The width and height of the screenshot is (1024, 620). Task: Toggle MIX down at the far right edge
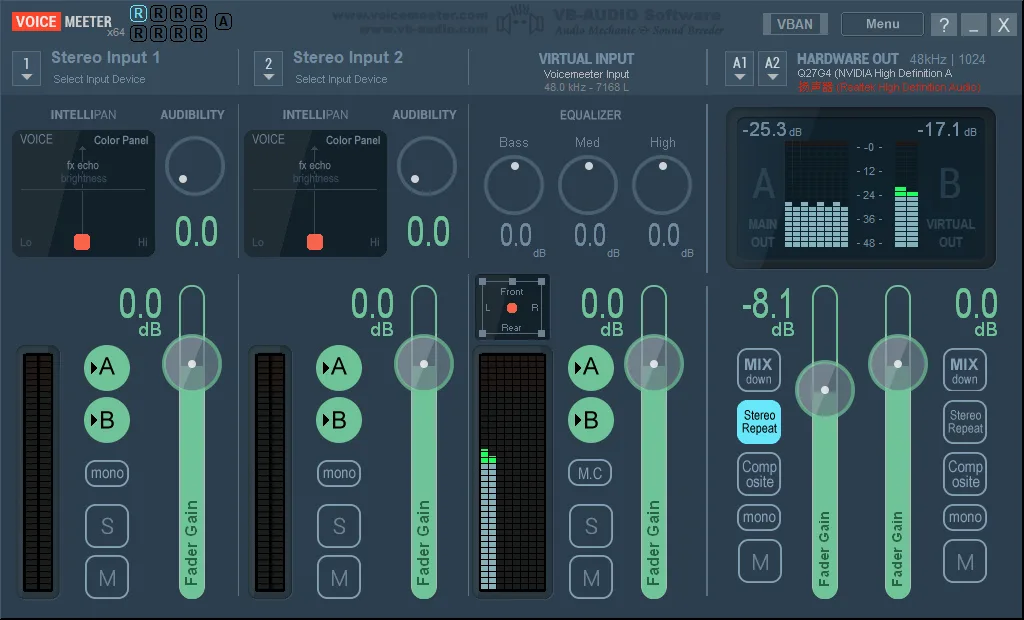click(965, 370)
